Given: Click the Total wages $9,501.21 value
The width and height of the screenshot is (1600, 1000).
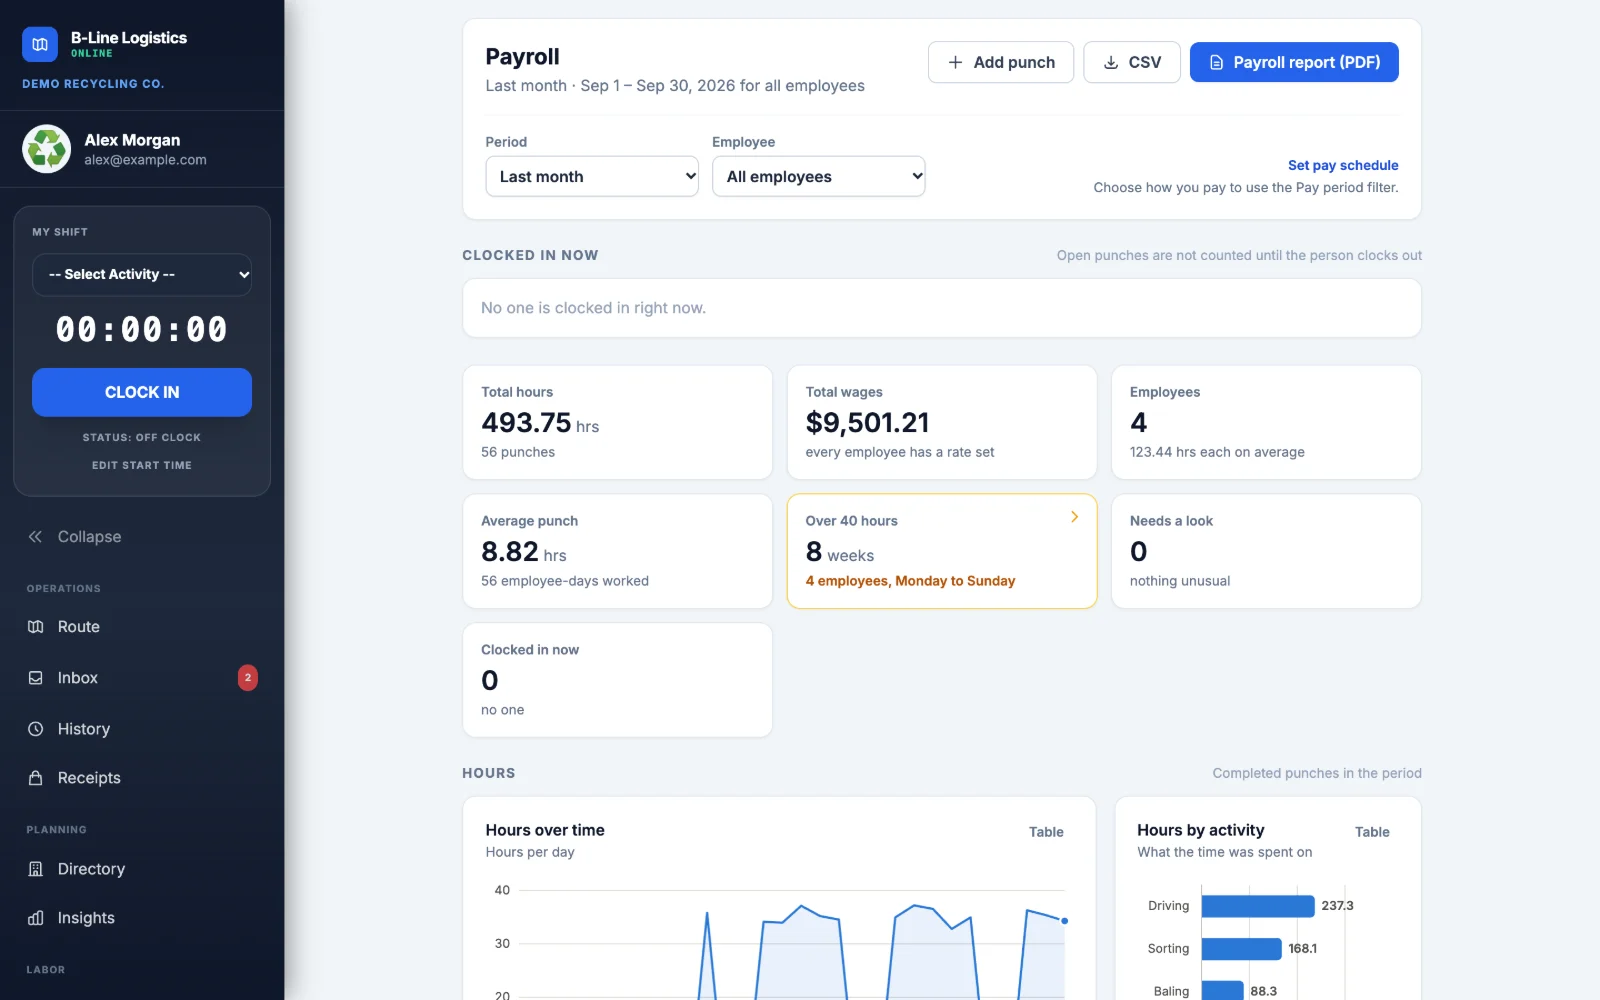Looking at the screenshot, I should pyautogui.click(x=867, y=423).
